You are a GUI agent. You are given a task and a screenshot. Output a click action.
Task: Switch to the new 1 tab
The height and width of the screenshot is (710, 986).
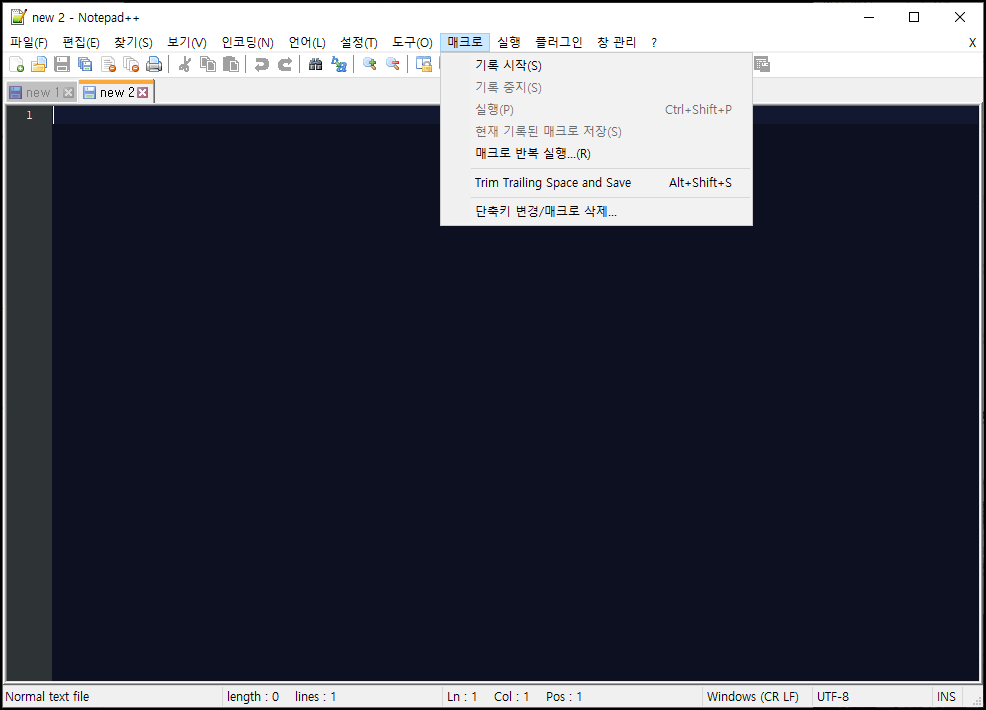click(42, 92)
